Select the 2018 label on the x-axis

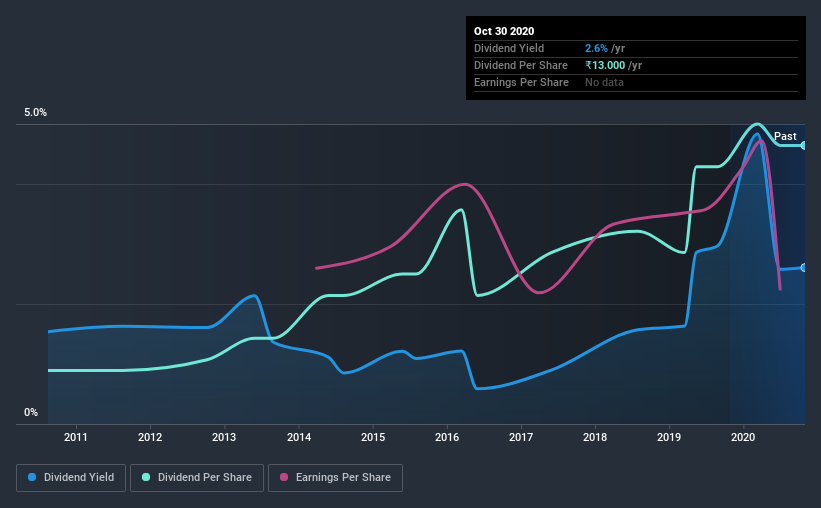coord(595,437)
